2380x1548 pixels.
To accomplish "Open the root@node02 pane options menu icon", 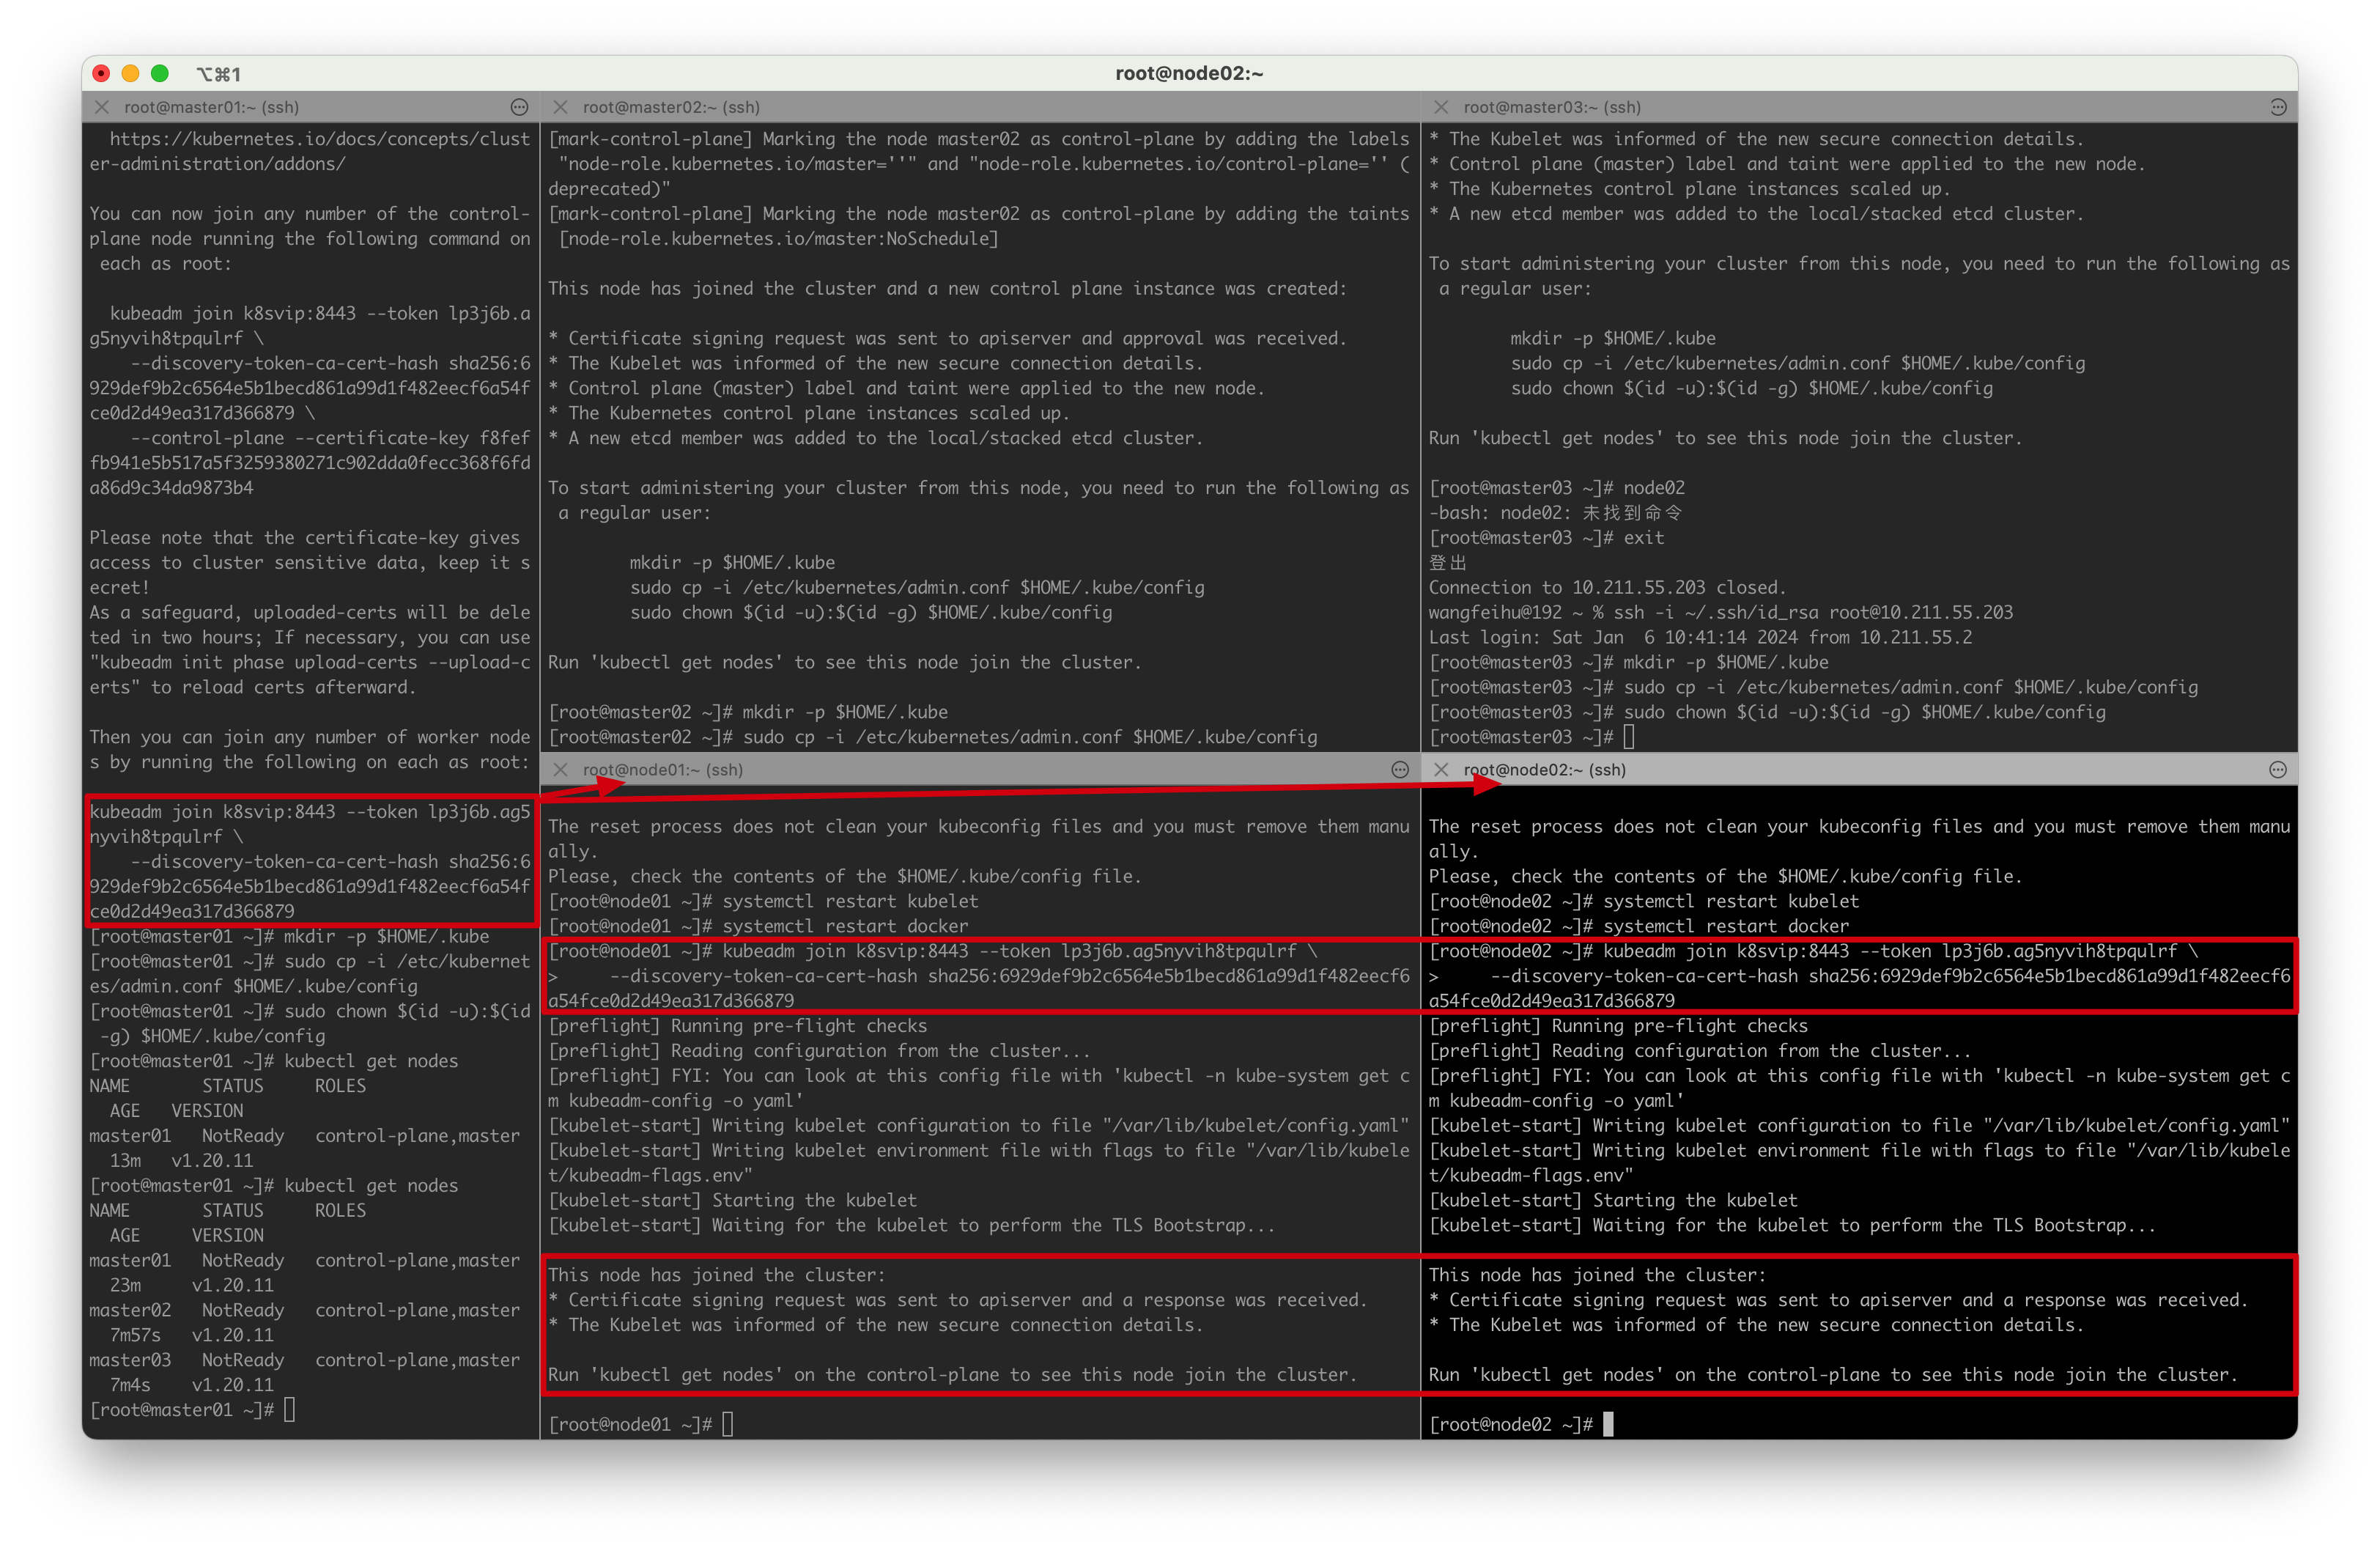I will pyautogui.click(x=2278, y=769).
